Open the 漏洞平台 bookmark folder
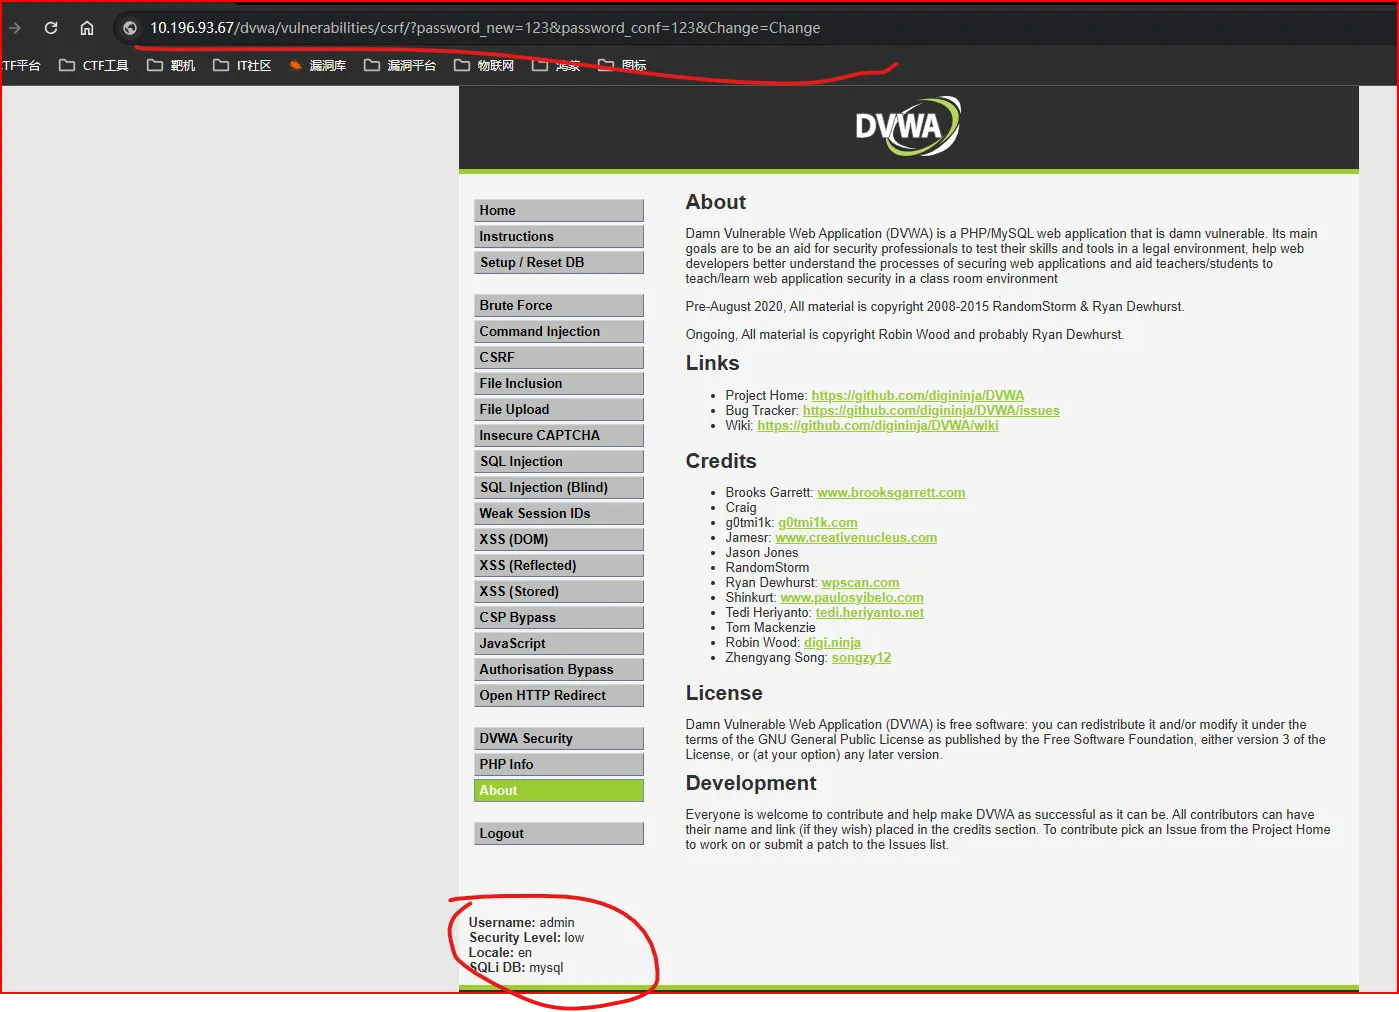Viewport: 1399px width, 1012px height. (400, 65)
